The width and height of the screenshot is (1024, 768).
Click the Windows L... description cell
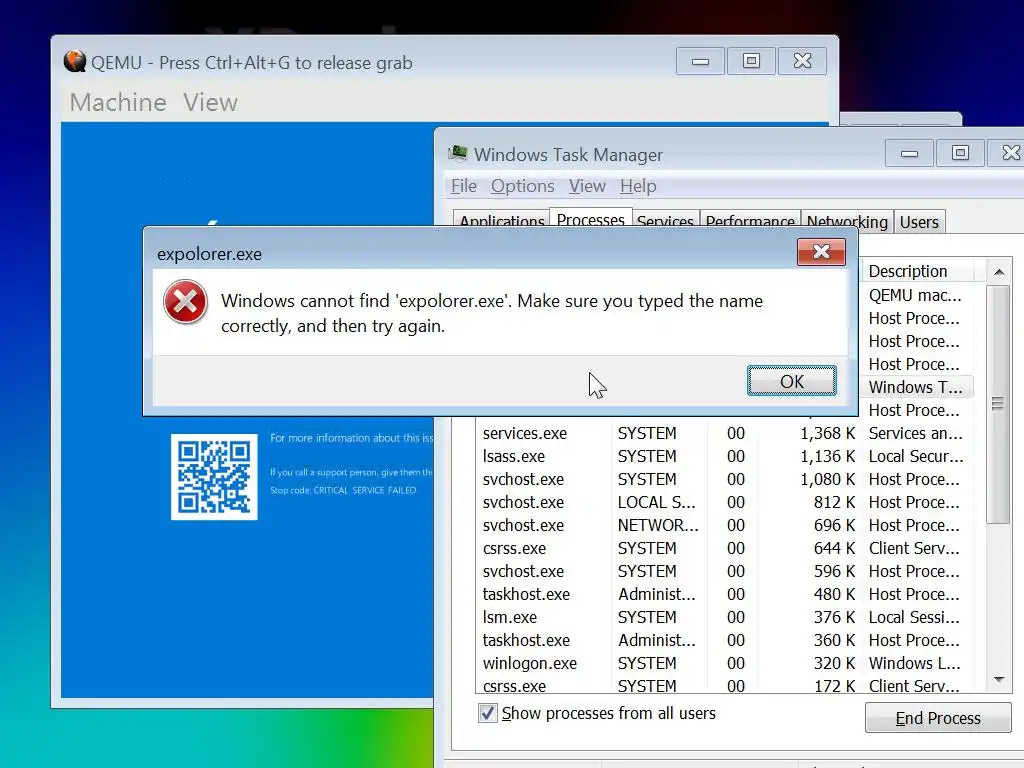[914, 663]
